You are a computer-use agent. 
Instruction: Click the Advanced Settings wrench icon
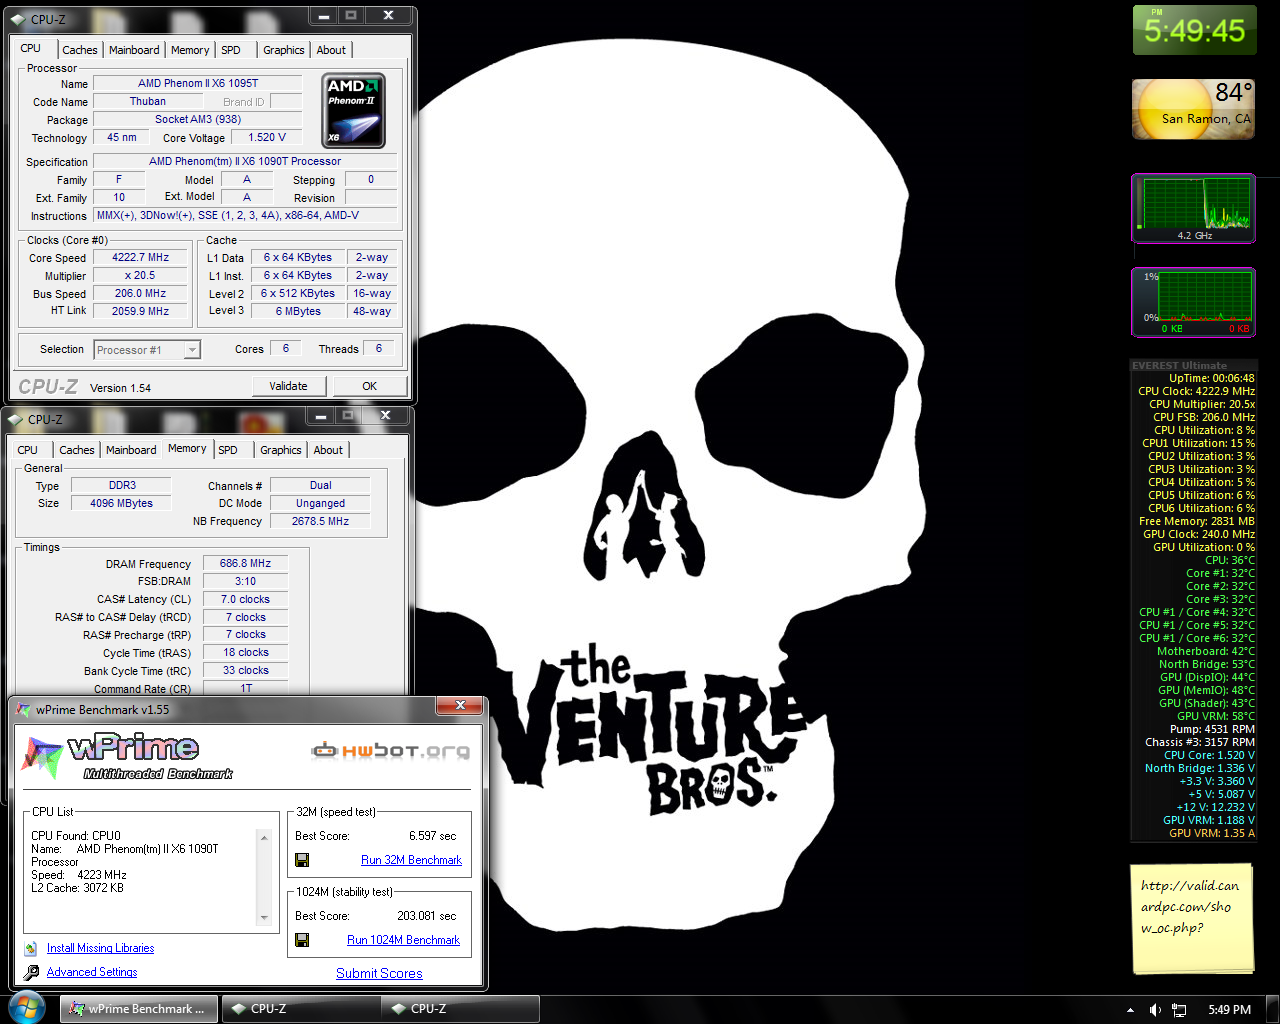[31, 972]
